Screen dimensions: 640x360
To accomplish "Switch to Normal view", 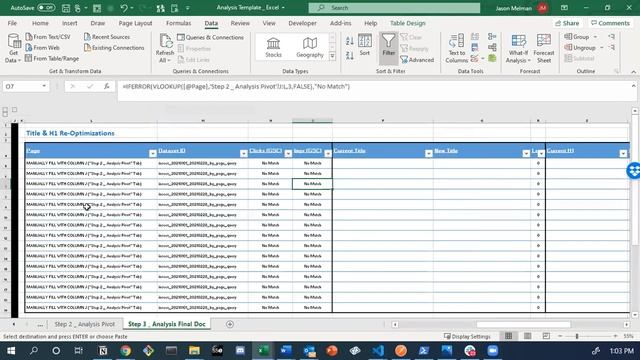I will coord(509,336).
